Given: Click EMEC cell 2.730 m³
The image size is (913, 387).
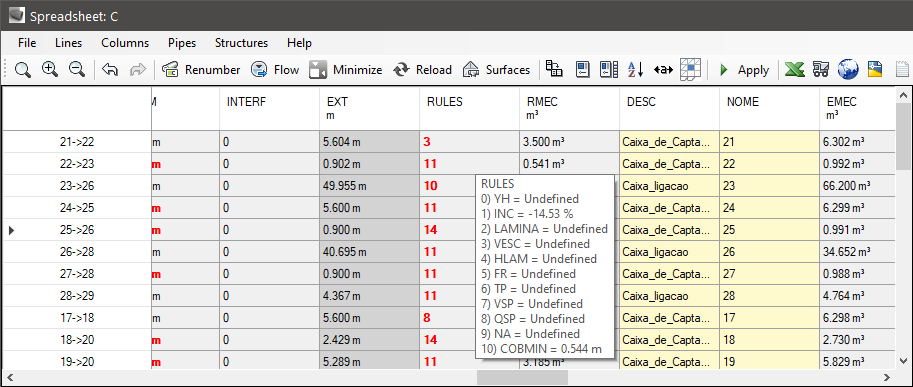Looking at the screenshot, I should [857, 340].
